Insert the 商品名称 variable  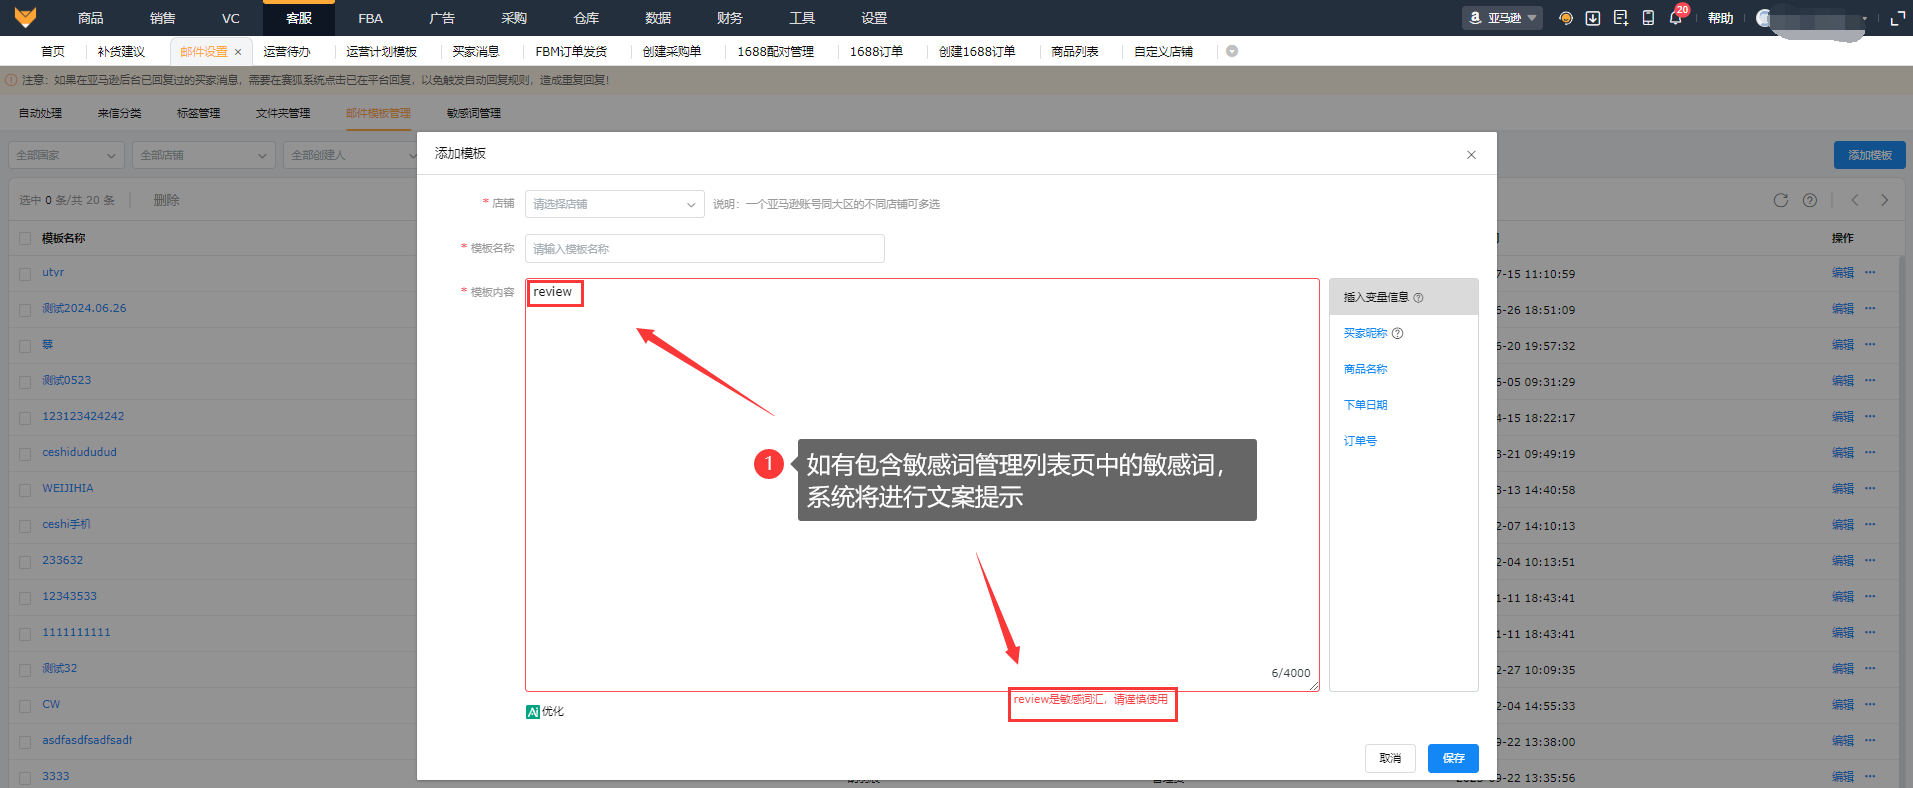pos(1365,370)
